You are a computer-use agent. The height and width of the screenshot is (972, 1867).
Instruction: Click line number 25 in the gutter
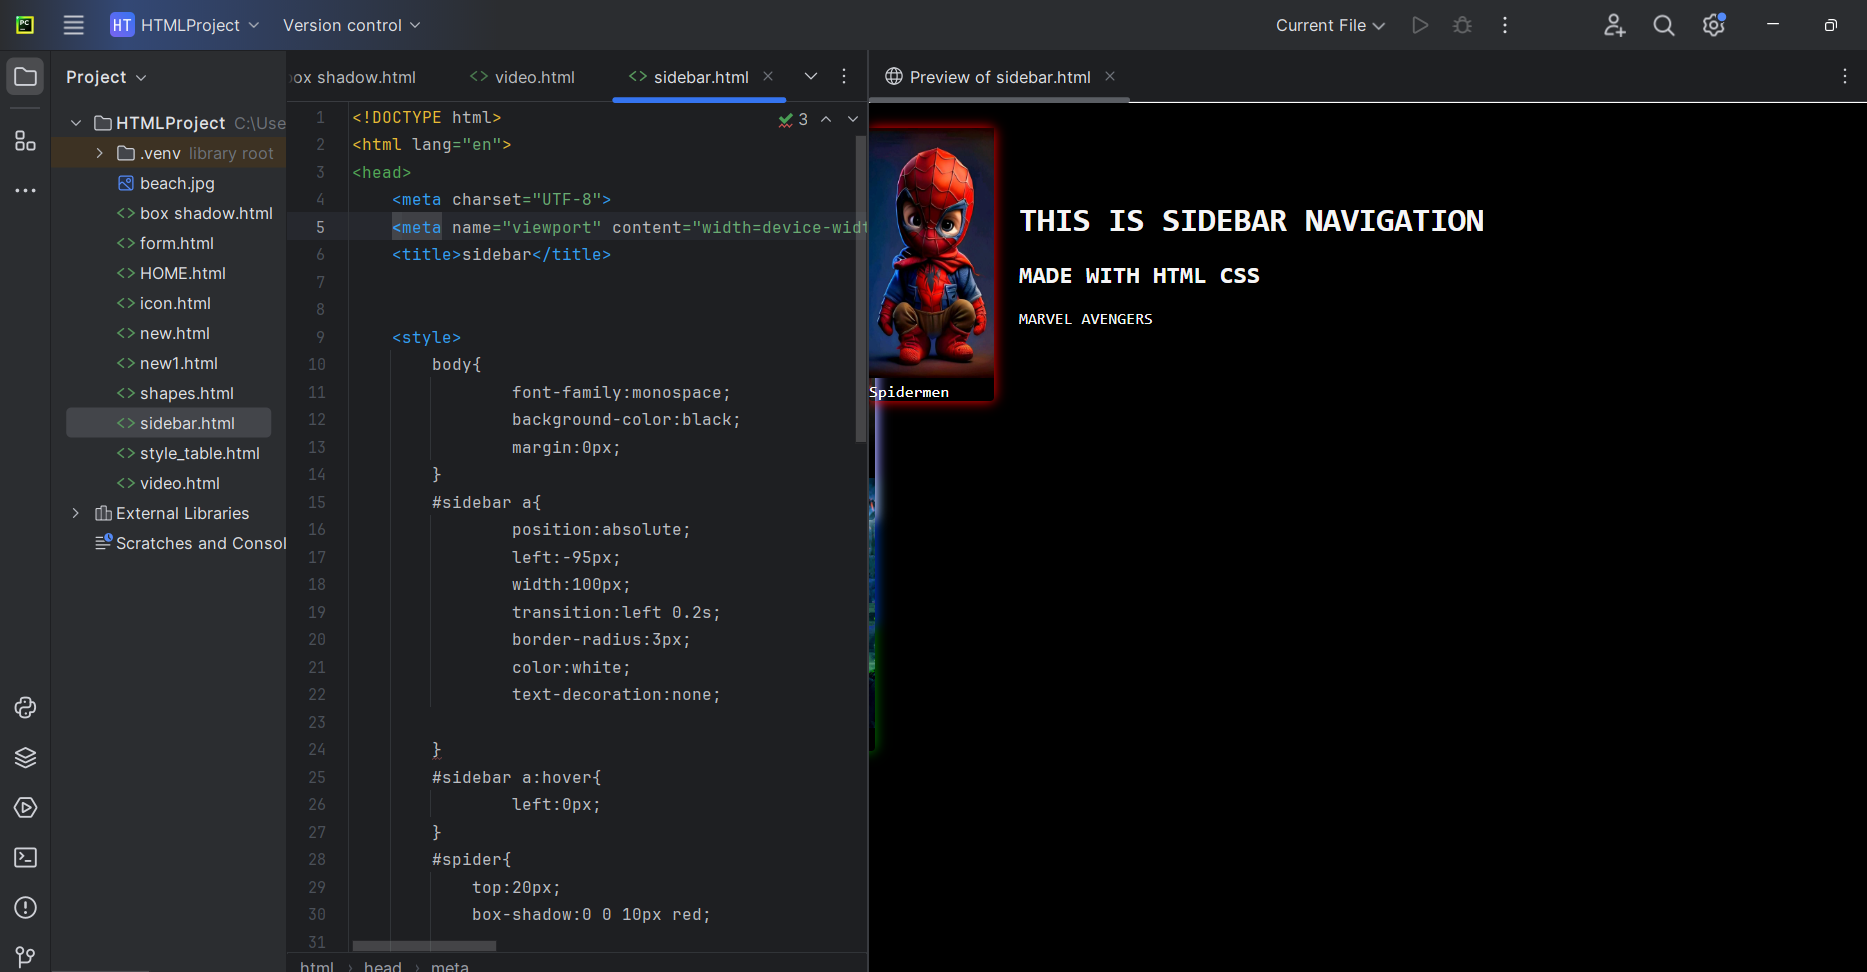pos(317,777)
